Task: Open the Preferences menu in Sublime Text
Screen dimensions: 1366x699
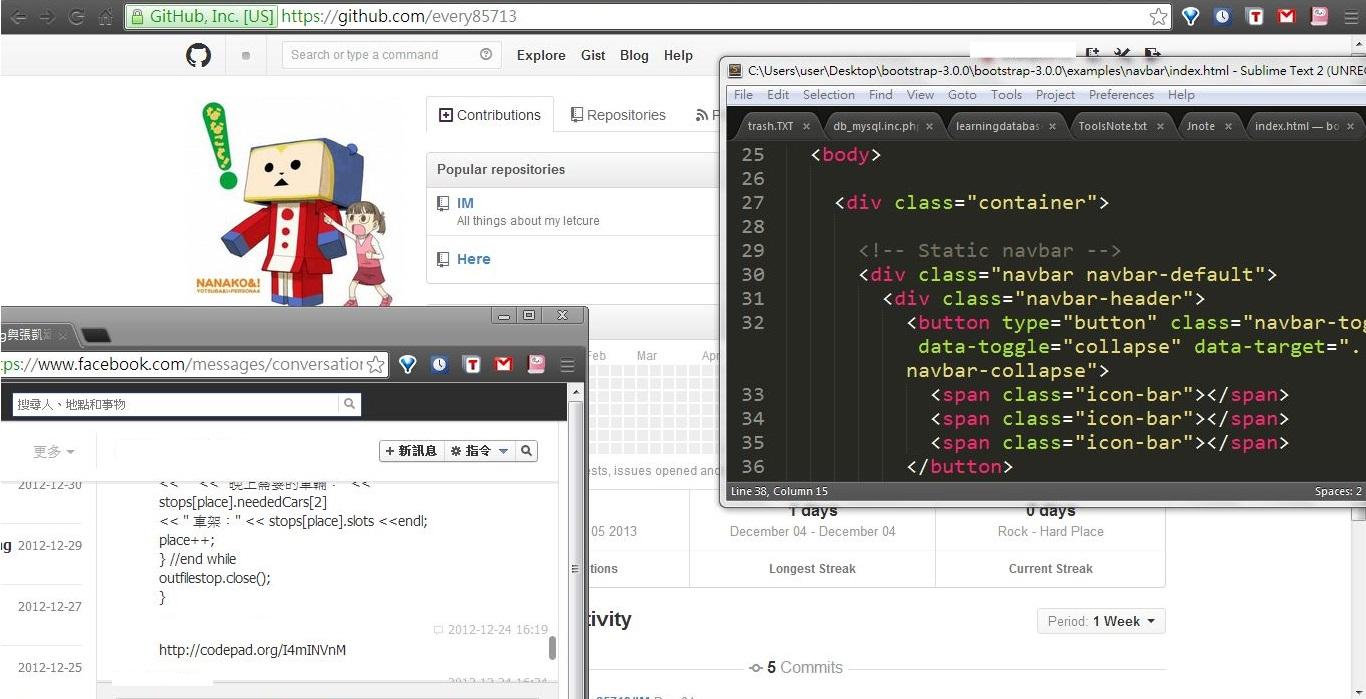Action: pyautogui.click(x=1121, y=95)
